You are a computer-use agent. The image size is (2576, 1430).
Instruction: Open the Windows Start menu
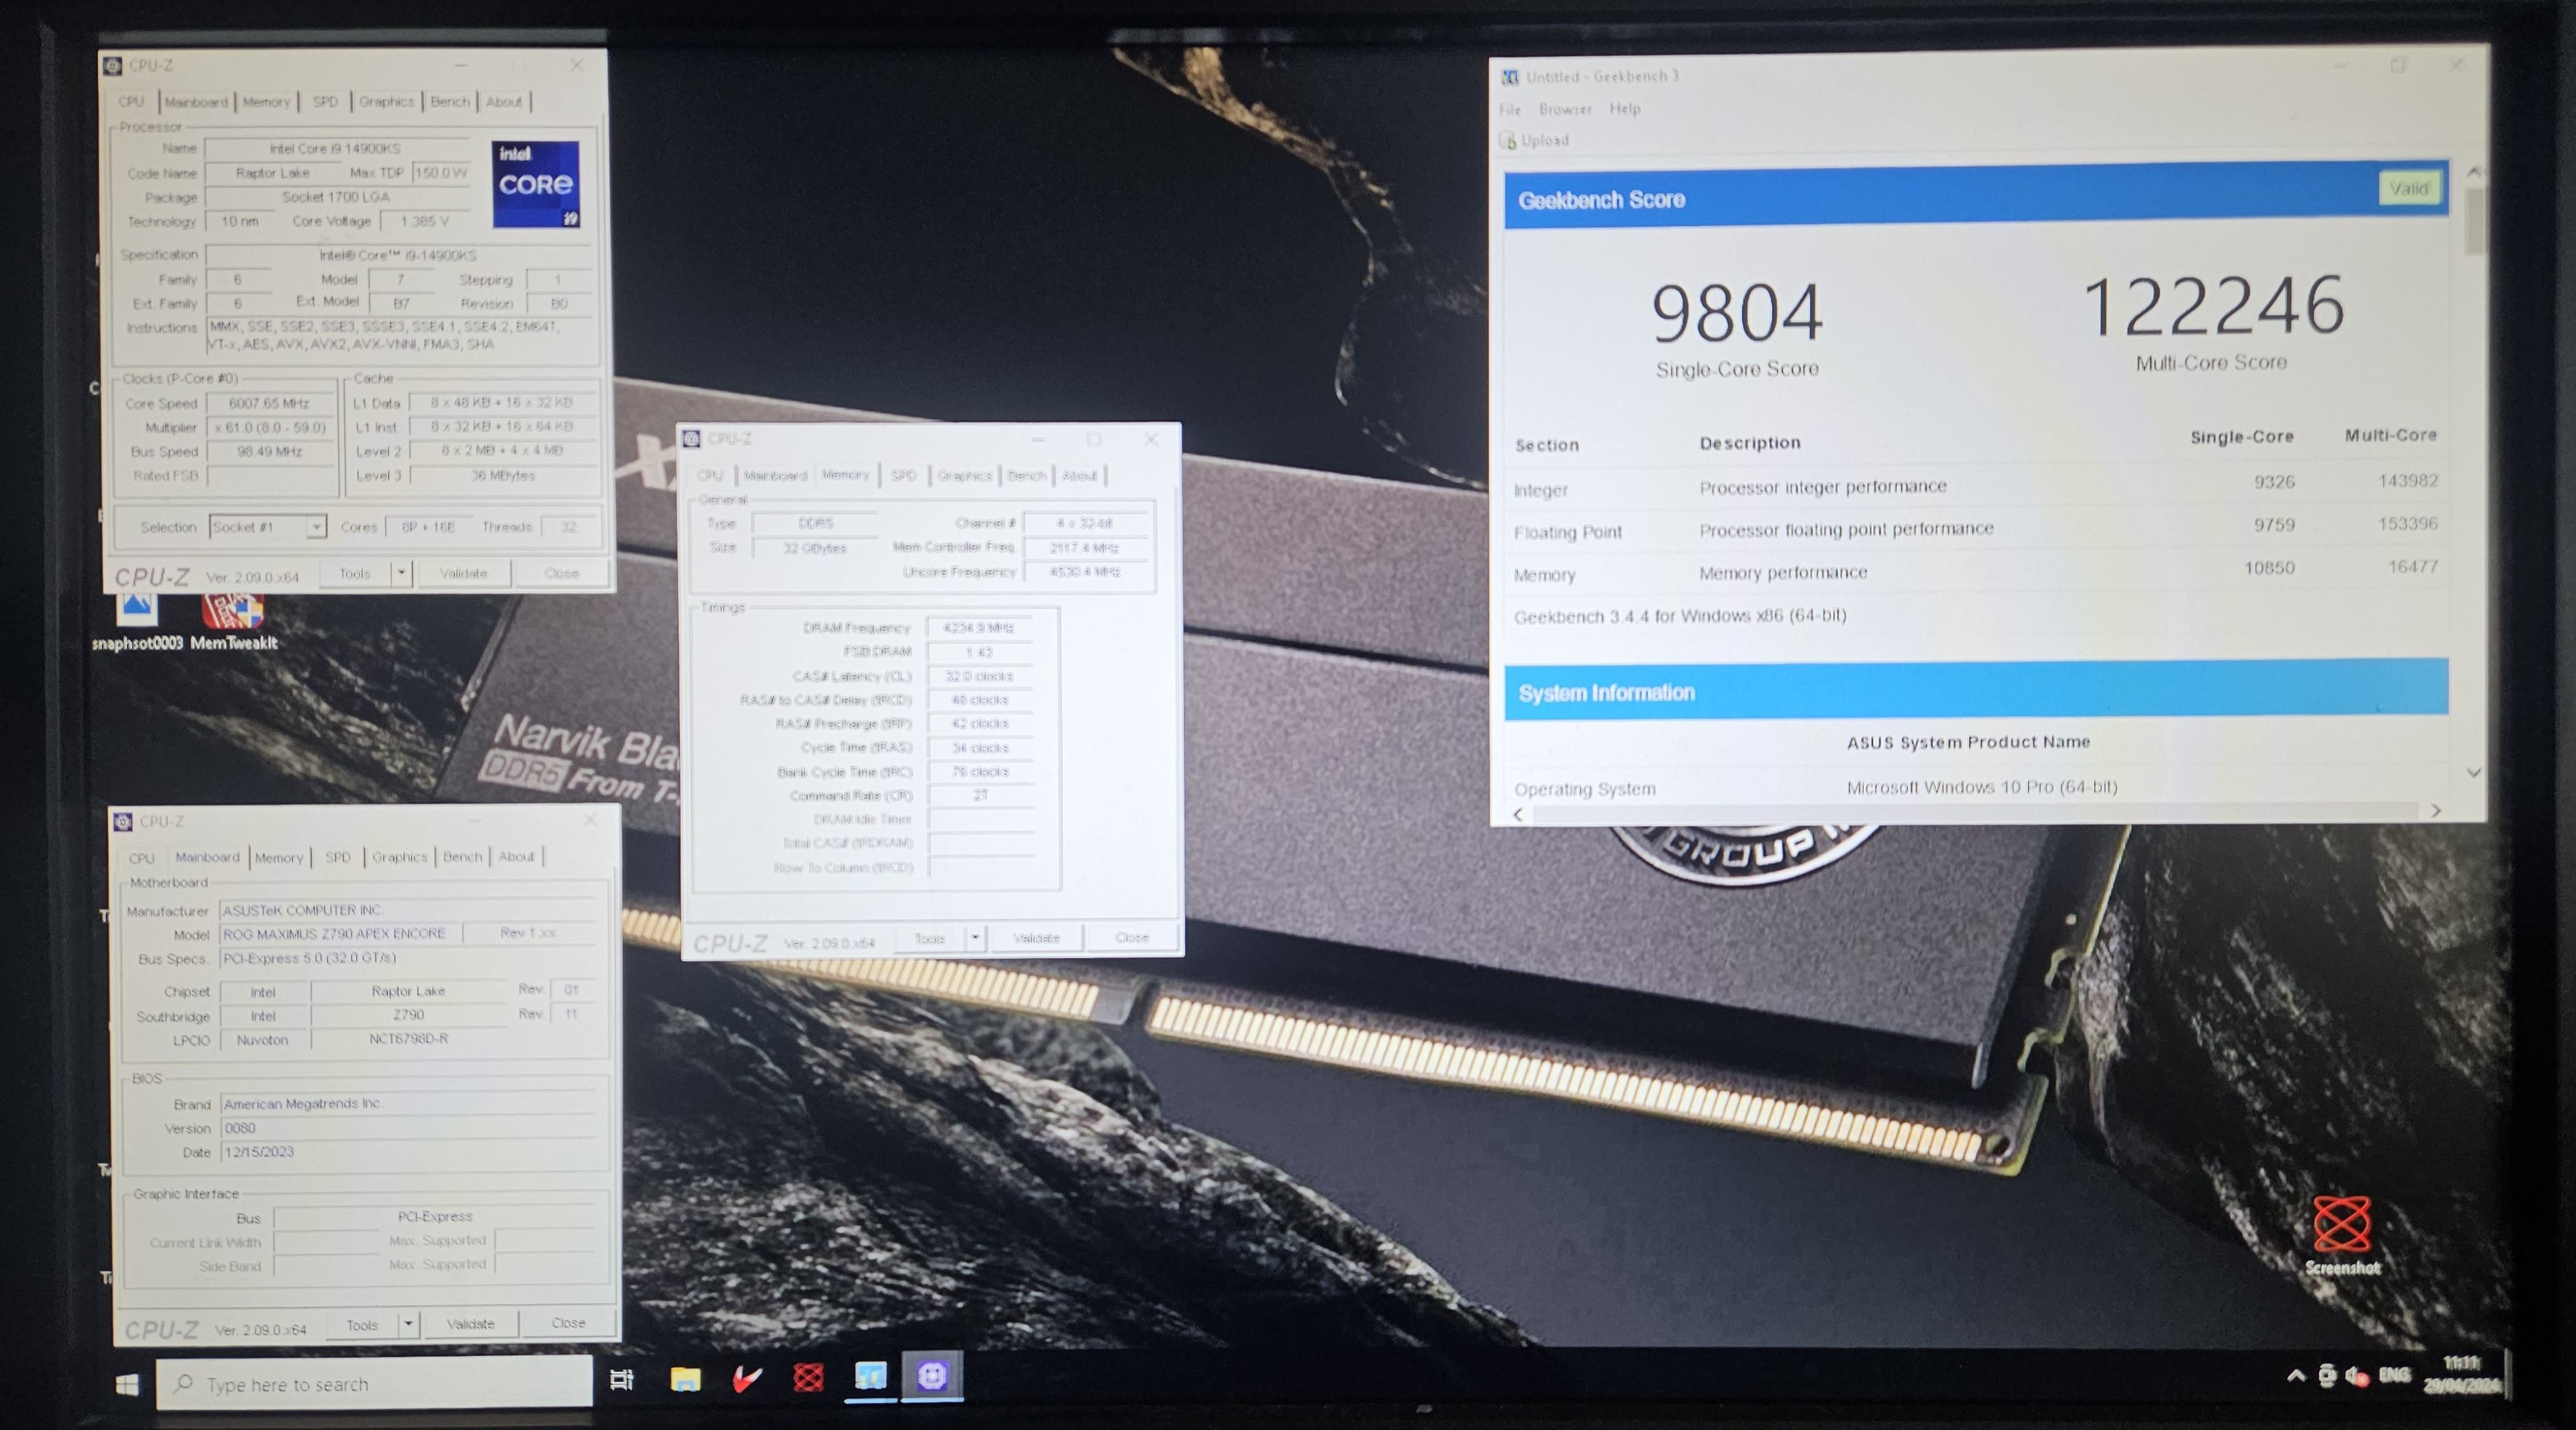coord(127,1385)
